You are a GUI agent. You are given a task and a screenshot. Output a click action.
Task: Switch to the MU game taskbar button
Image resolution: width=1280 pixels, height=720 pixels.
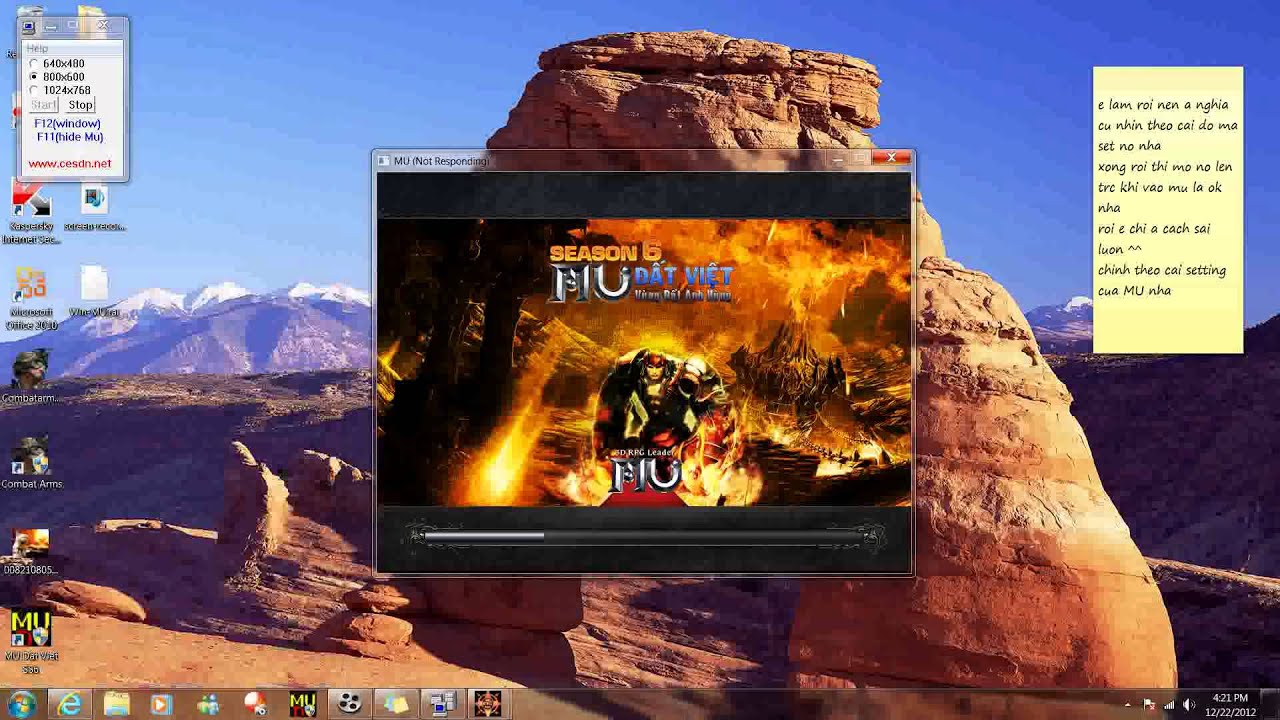point(488,704)
